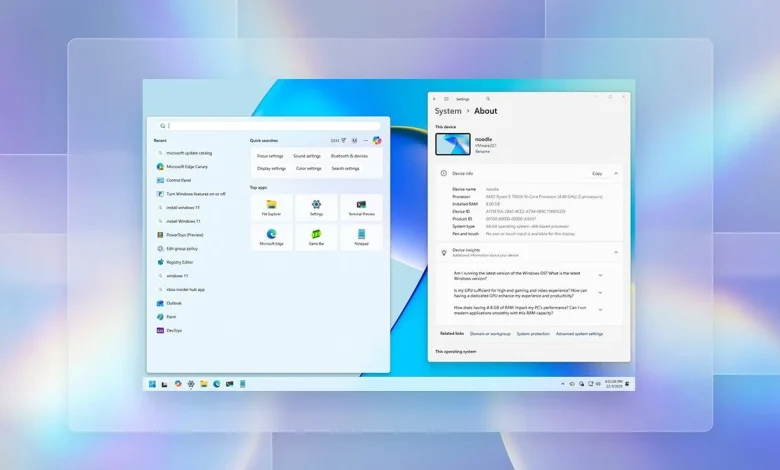Click Rename under the noodle device name

[x=482, y=152]
